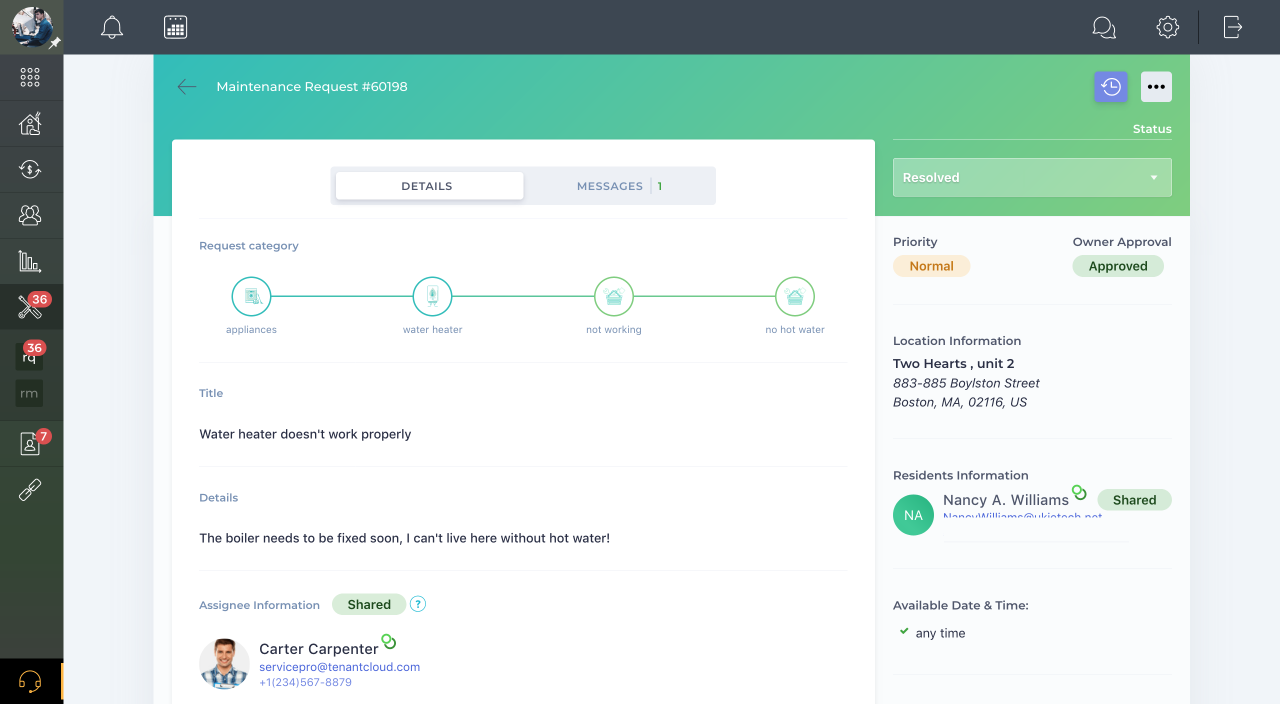The image size is (1280, 704).
Task: View request history via the clock icon
Action: pos(1110,86)
